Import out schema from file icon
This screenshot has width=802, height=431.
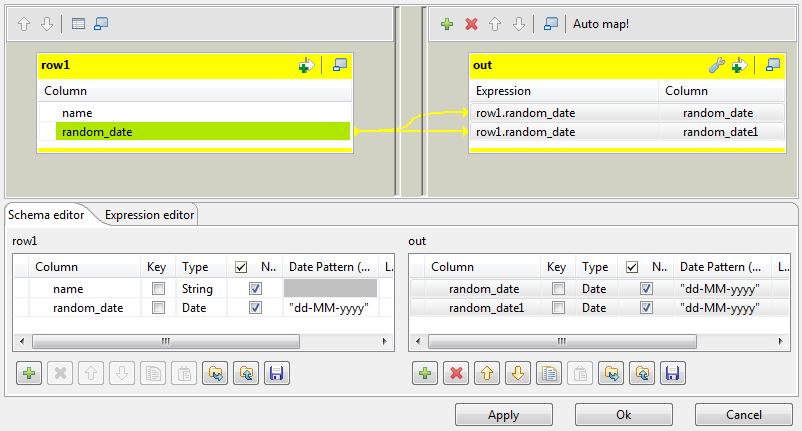click(x=611, y=373)
